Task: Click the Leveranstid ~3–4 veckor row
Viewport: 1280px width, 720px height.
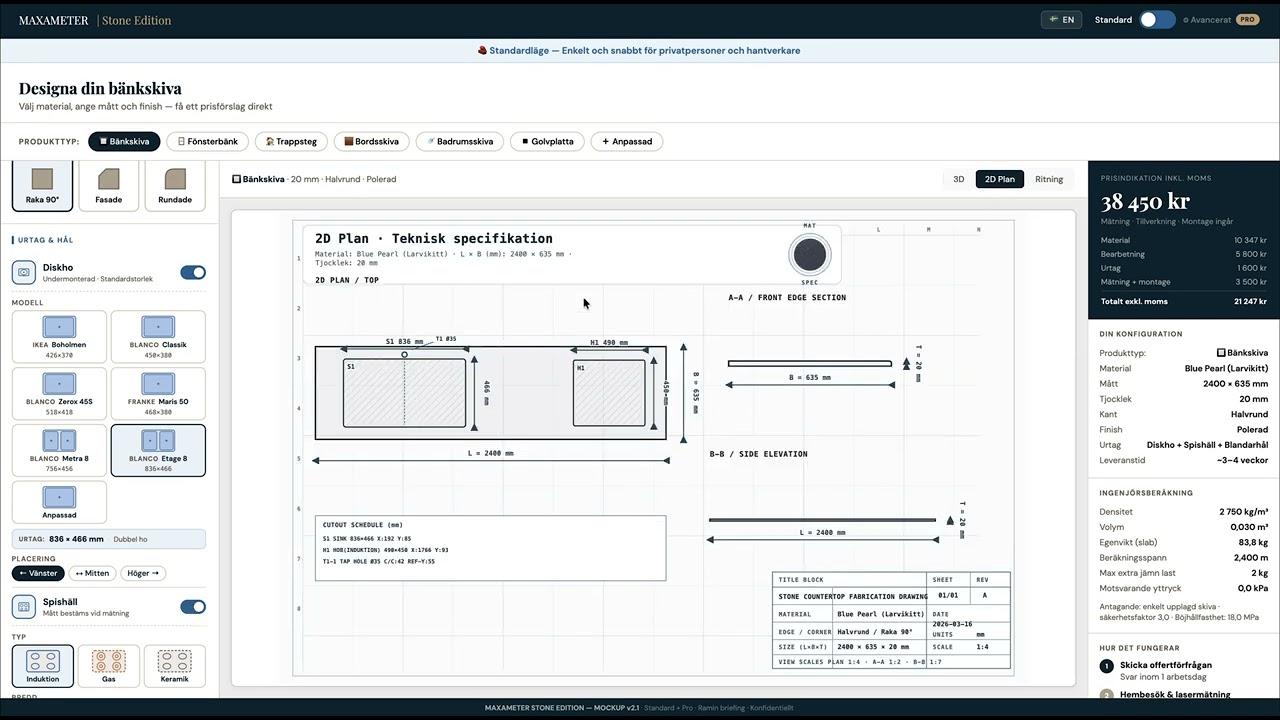Action: point(1183,460)
